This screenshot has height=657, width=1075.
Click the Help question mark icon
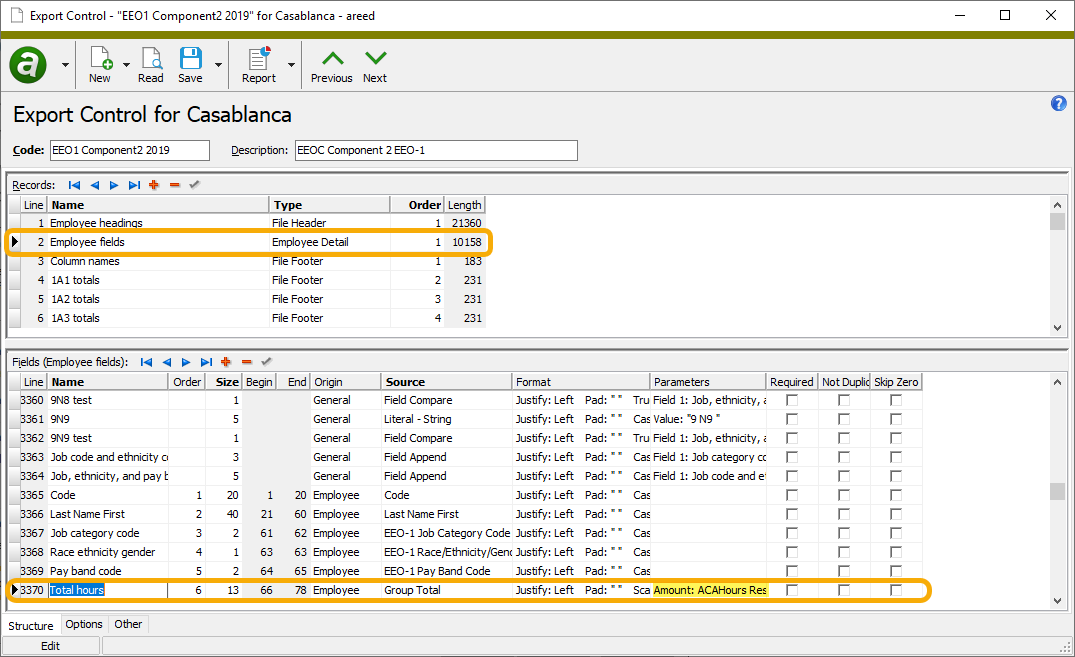tap(1058, 103)
